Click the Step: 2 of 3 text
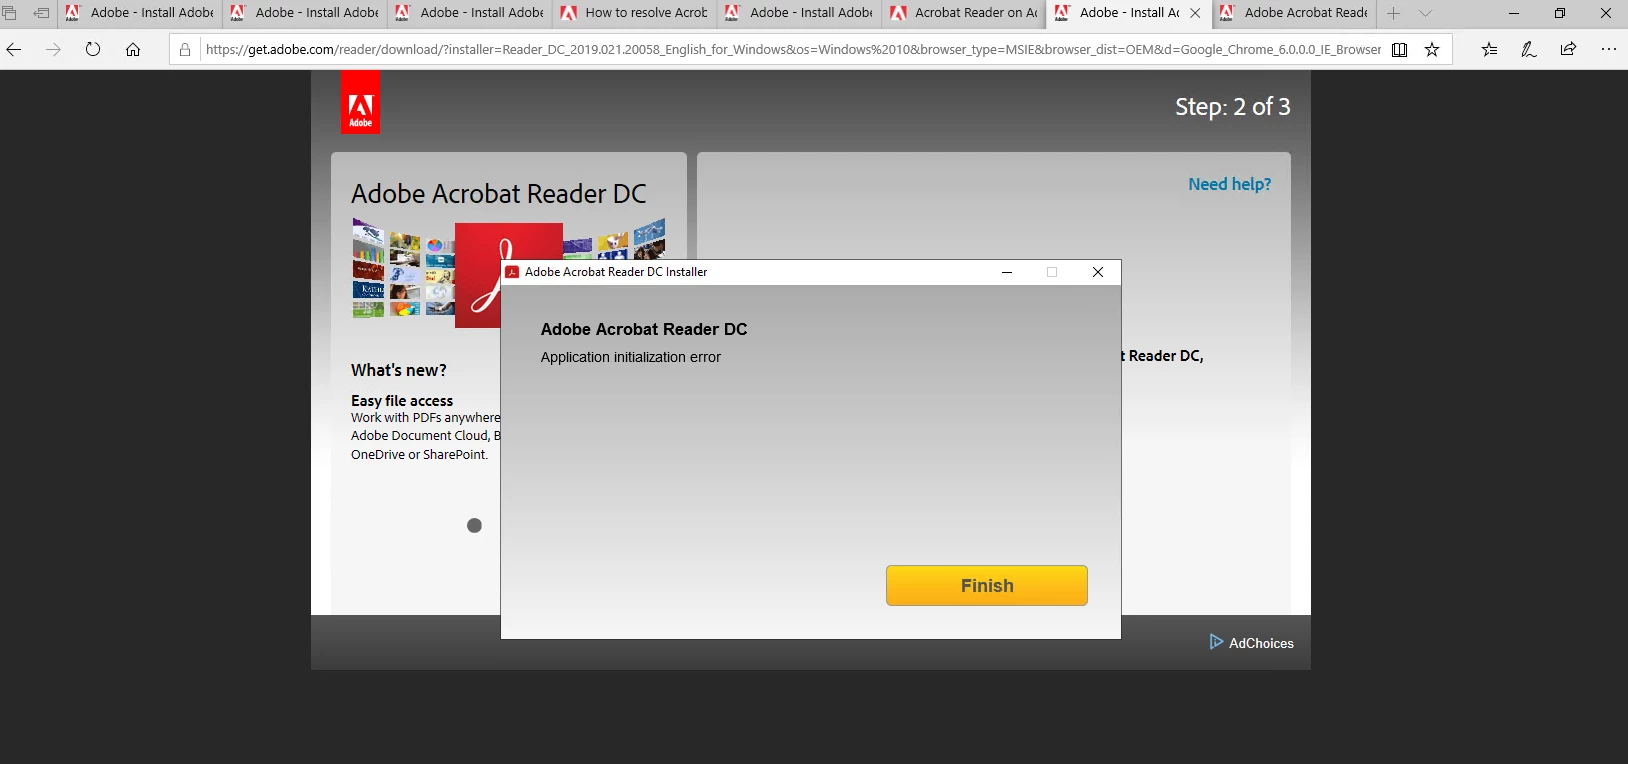Viewport: 1628px width, 764px height. click(1233, 107)
